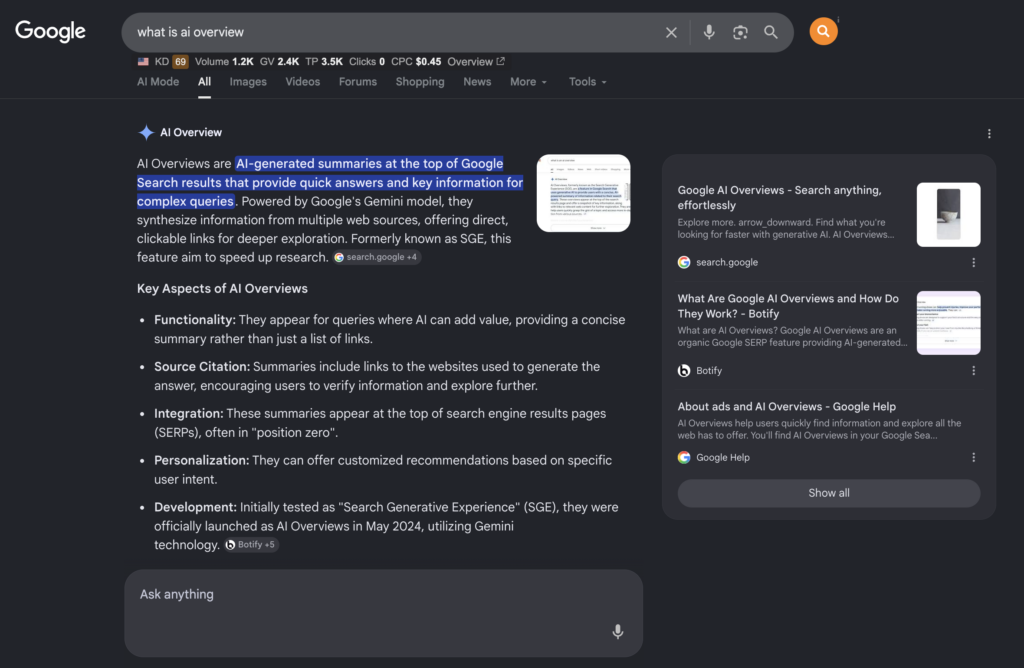Open more options for search.google source
1024x668 pixels.
click(973, 262)
